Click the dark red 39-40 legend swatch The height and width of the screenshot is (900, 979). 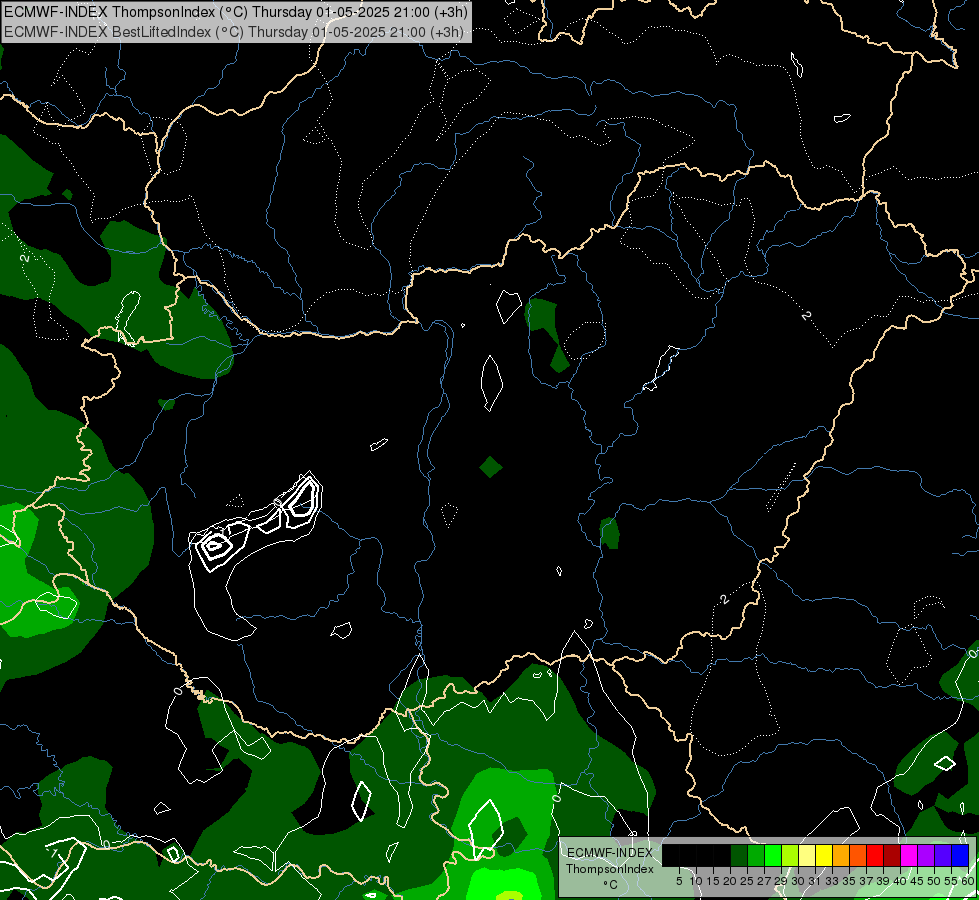coord(892,855)
